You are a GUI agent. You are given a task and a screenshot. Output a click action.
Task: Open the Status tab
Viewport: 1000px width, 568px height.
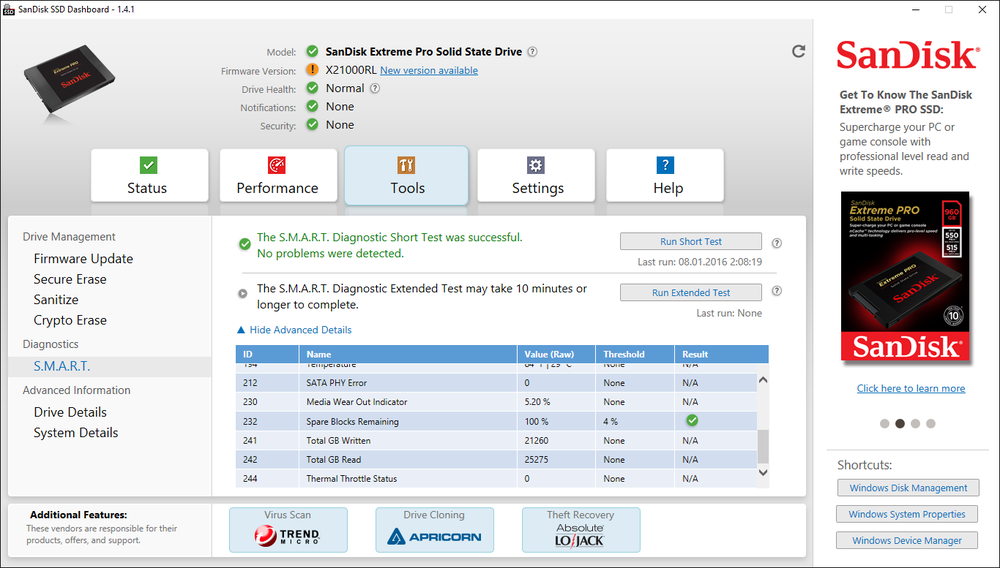pos(149,175)
